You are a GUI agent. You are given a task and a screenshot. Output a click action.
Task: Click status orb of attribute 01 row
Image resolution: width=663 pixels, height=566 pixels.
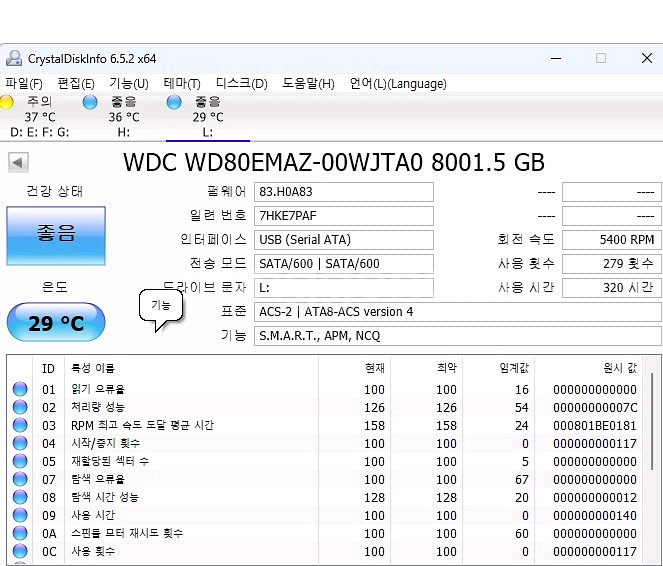click(x=20, y=389)
